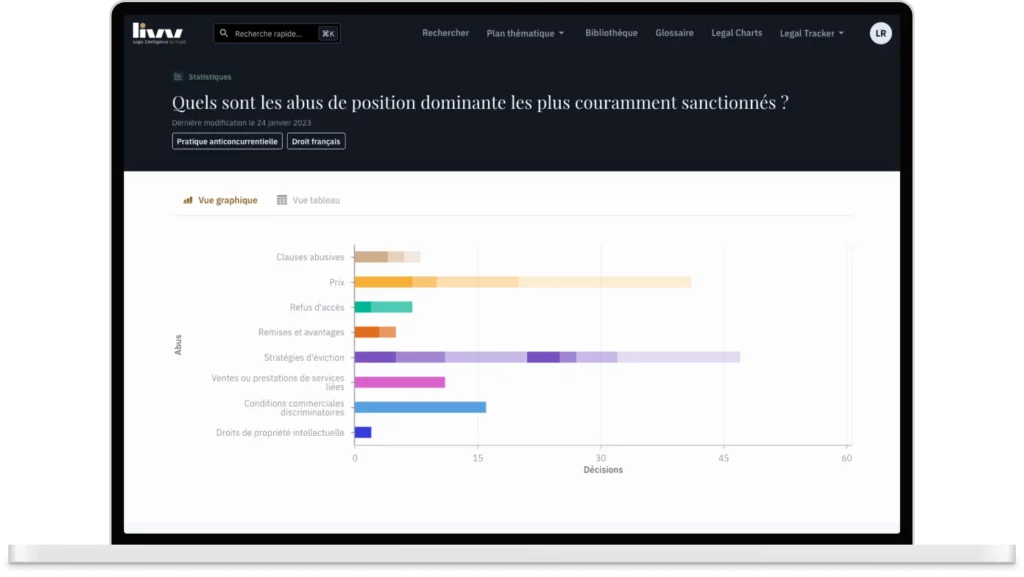Click the dark blue Droits de propriété intellectuelle bar

pos(363,432)
